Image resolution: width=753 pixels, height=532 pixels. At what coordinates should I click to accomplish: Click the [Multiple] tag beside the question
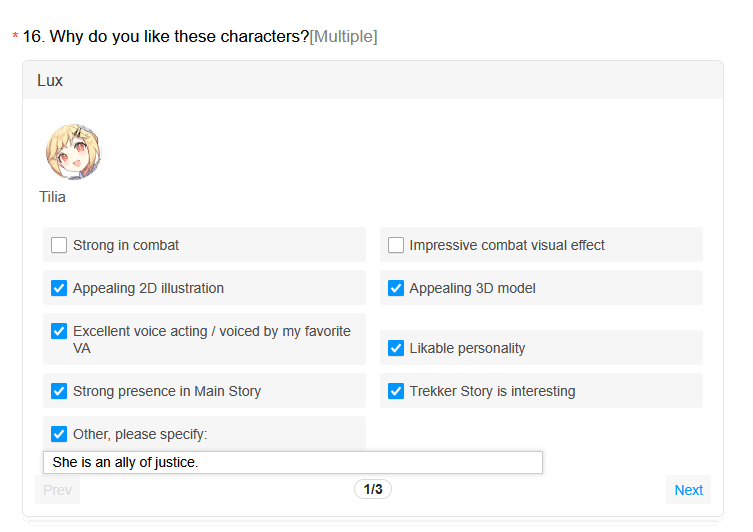(343, 37)
